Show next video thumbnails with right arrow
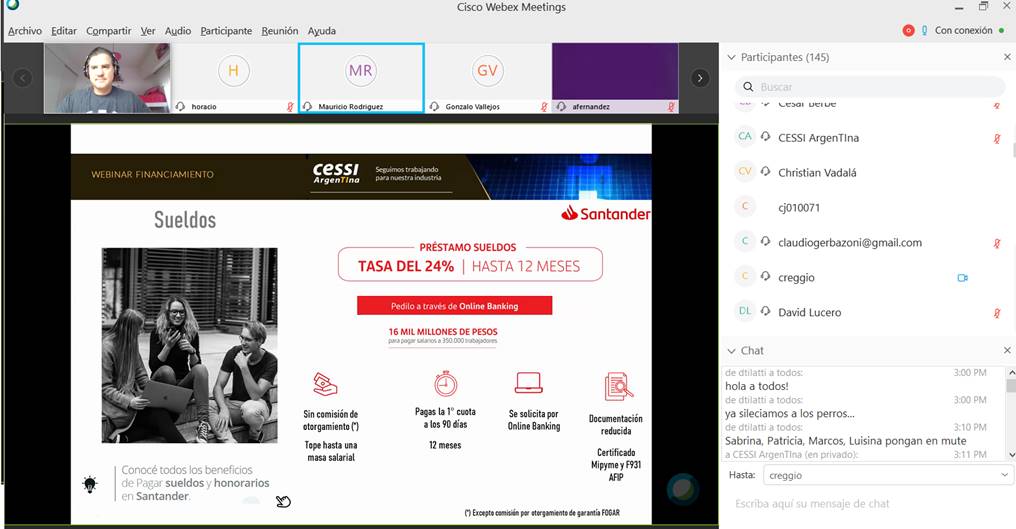This screenshot has width=1016, height=529. pyautogui.click(x=700, y=78)
